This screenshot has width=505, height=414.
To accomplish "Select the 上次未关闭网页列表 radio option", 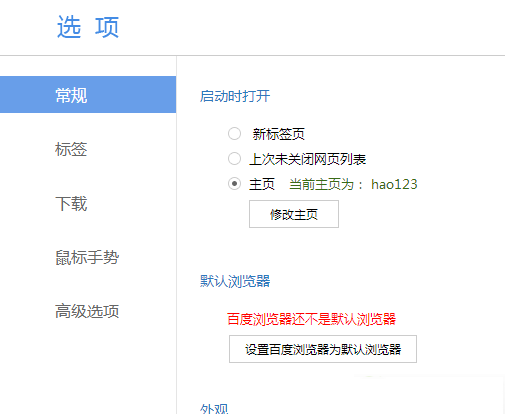I will (x=234, y=159).
